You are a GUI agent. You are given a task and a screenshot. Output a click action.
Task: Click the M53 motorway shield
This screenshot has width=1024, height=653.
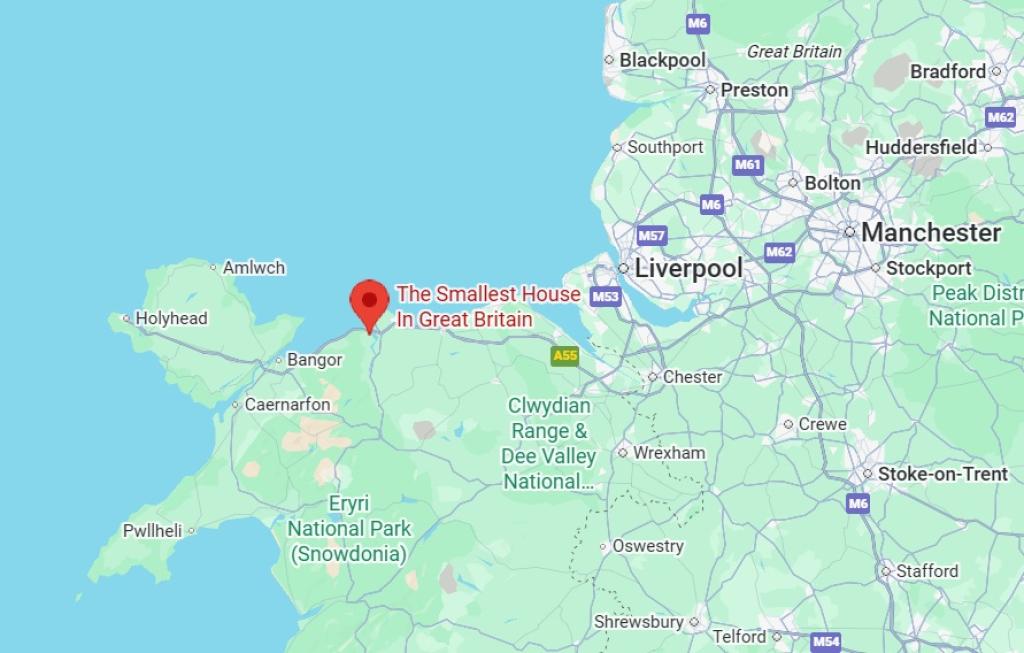click(605, 297)
